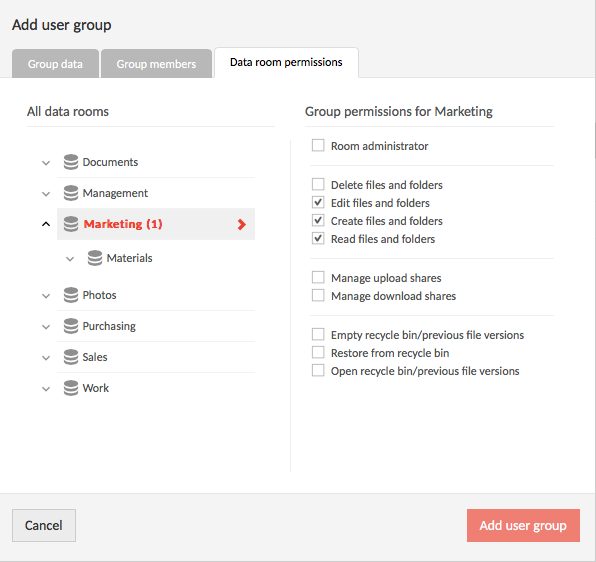This screenshot has height=562, width=596.
Task: Click the Sales data room database icon
Action: click(x=71, y=357)
